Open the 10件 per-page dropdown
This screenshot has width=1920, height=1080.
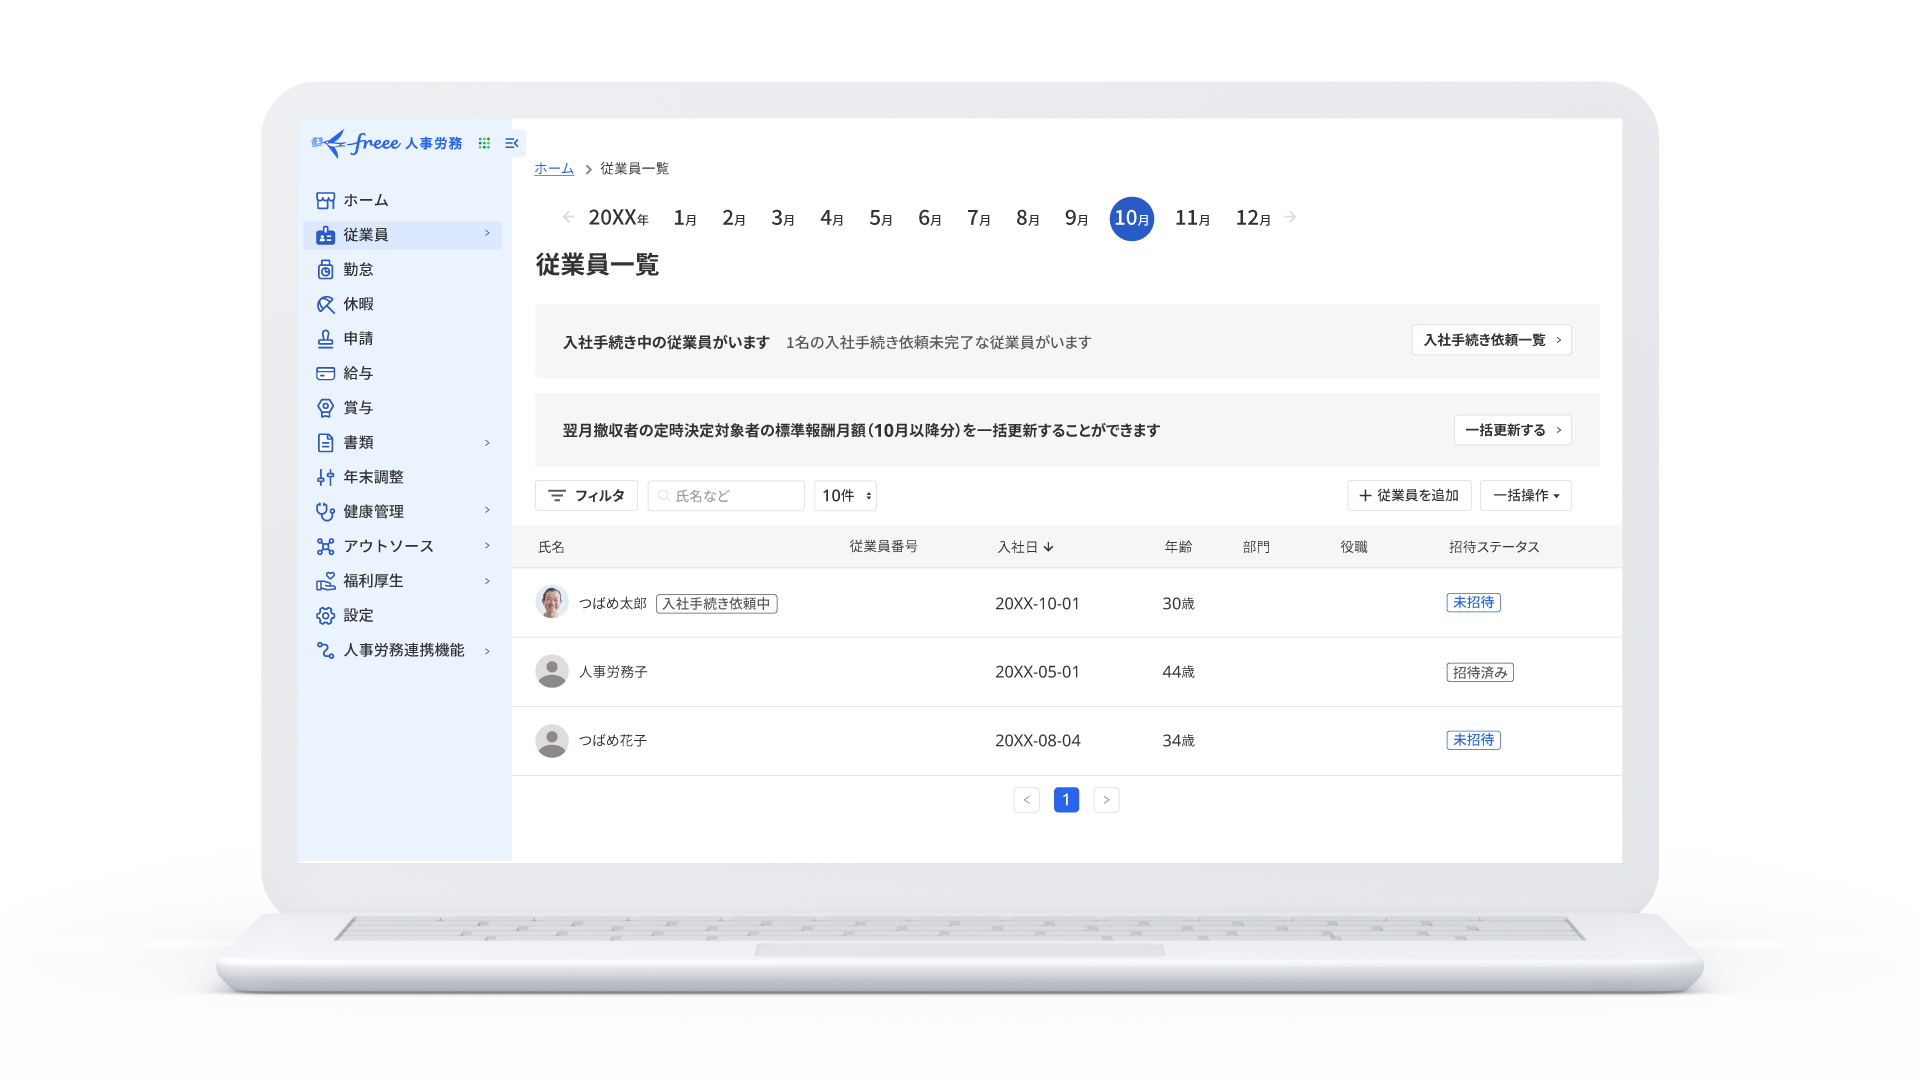coord(845,495)
